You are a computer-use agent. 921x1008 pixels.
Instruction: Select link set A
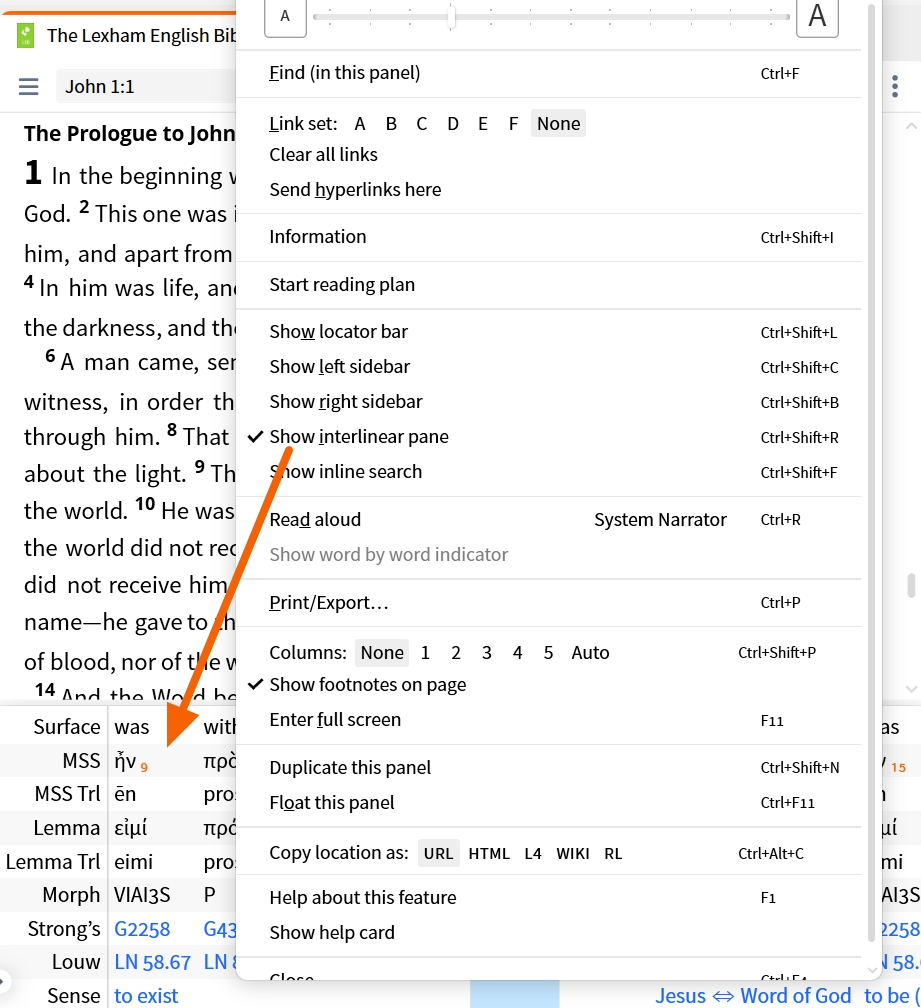(x=360, y=123)
